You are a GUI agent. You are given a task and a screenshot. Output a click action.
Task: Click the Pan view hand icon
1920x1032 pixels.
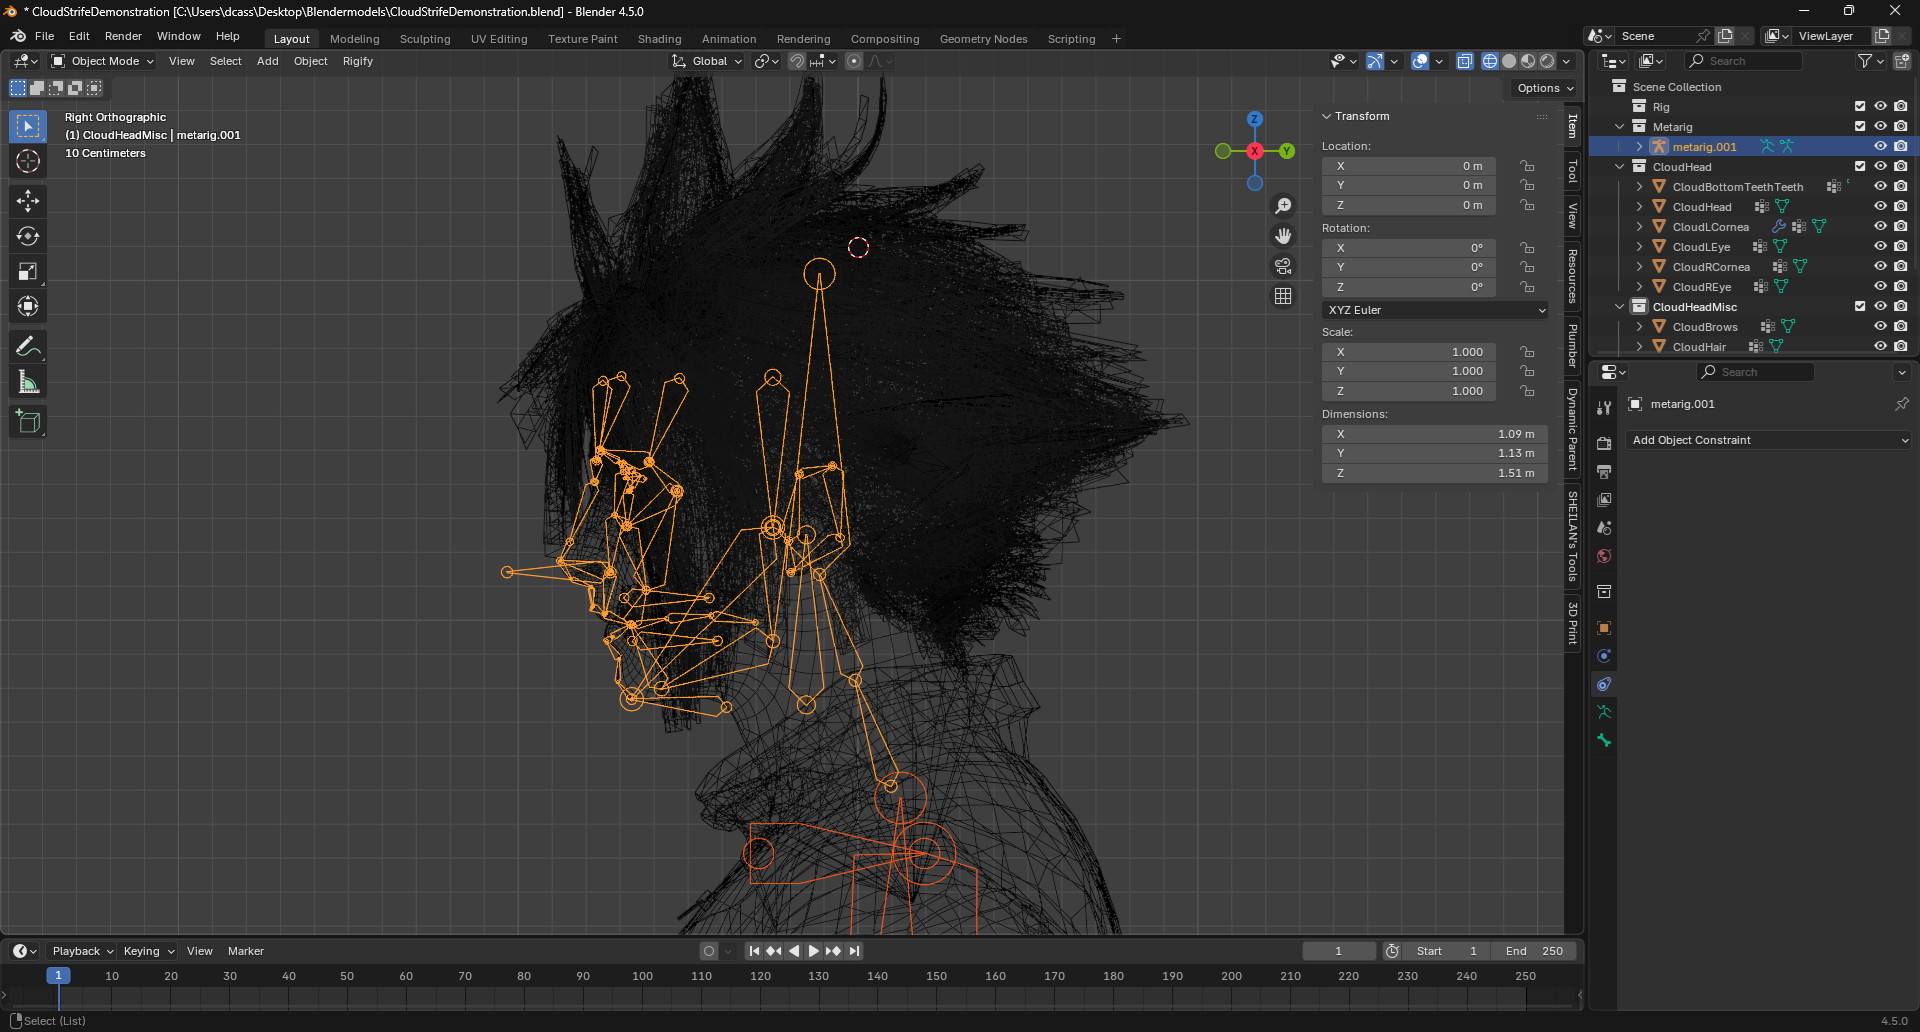pos(1283,236)
